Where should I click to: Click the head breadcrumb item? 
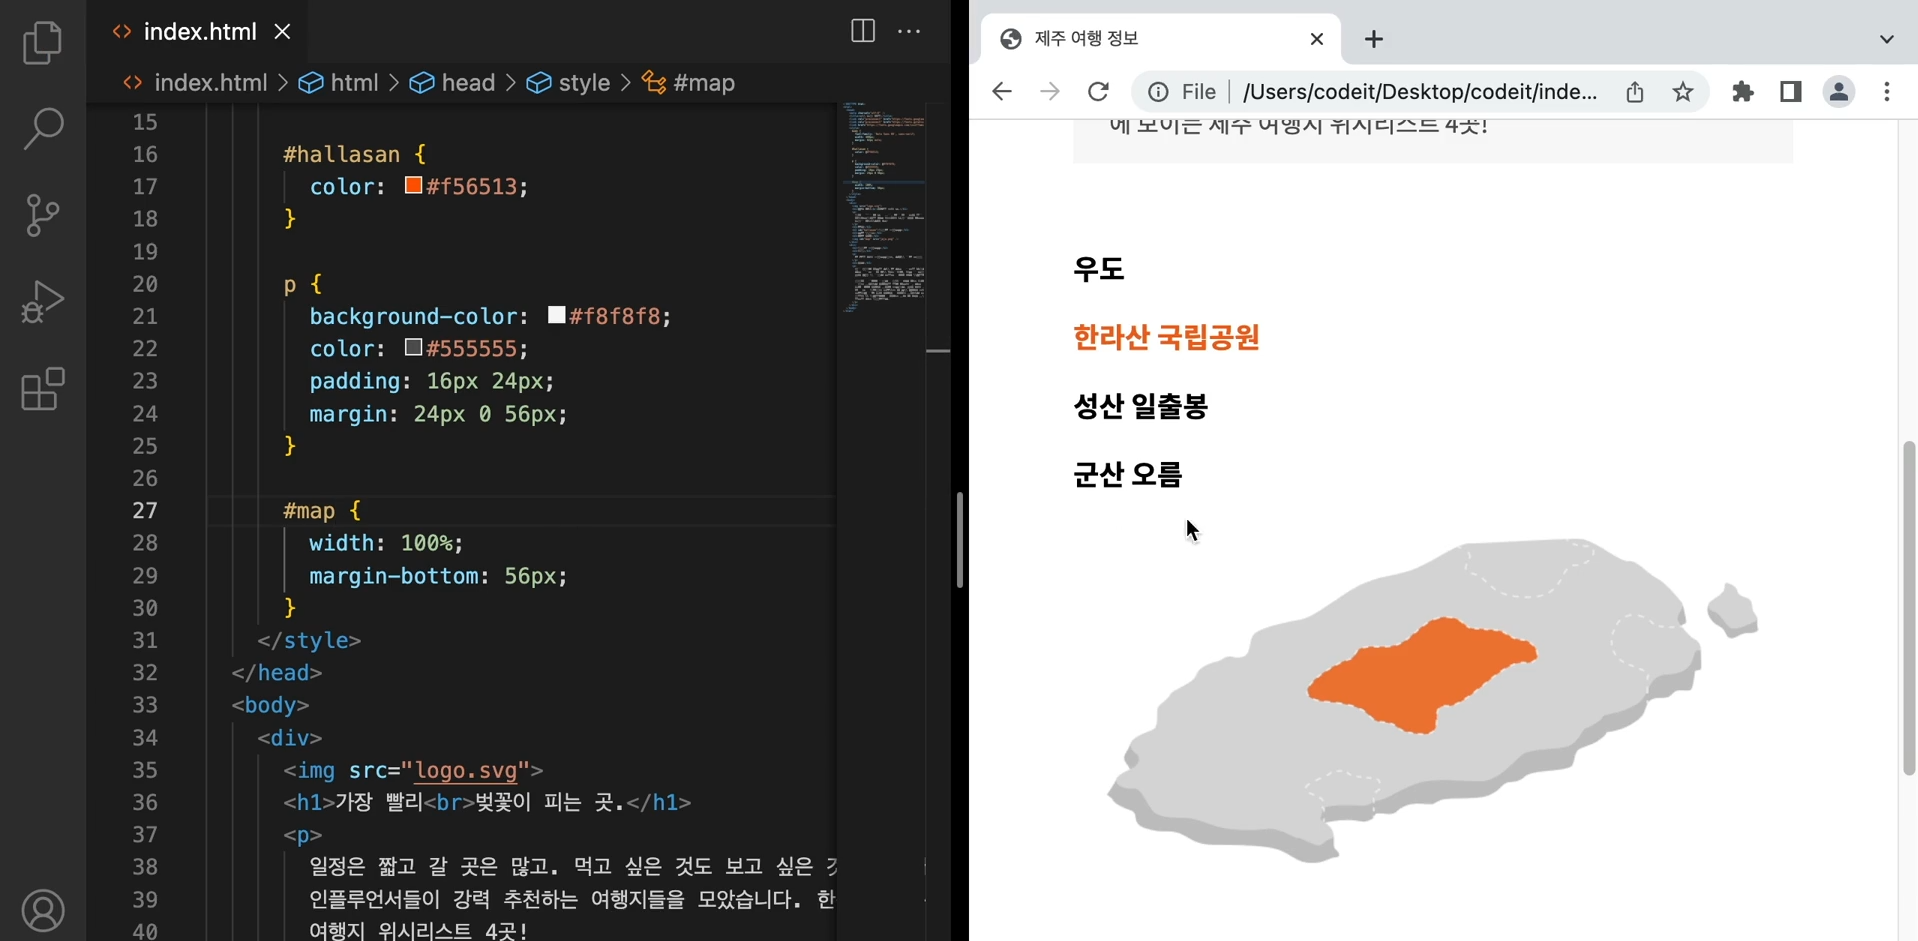click(453, 83)
